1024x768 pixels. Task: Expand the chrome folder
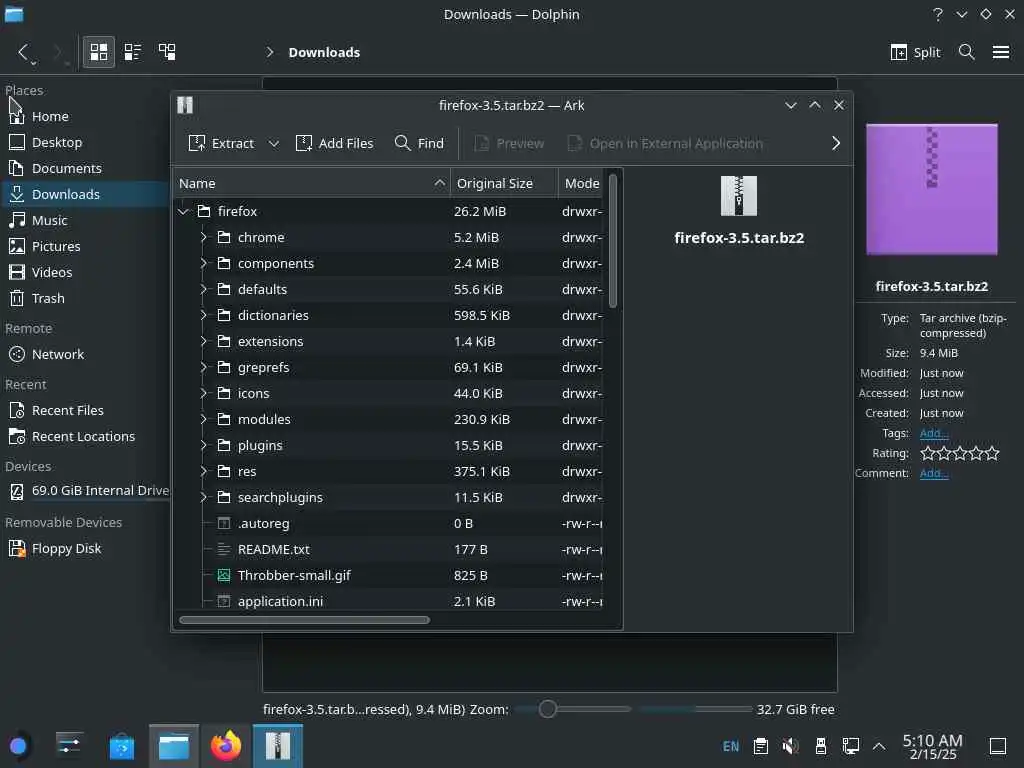[x=203, y=237]
